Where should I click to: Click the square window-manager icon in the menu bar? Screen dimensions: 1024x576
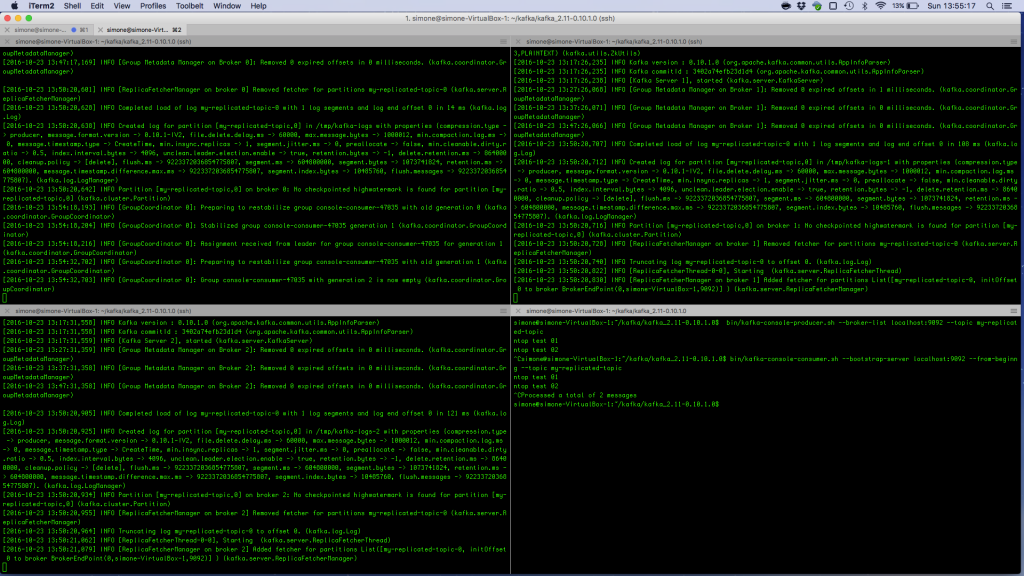click(x=833, y=6)
